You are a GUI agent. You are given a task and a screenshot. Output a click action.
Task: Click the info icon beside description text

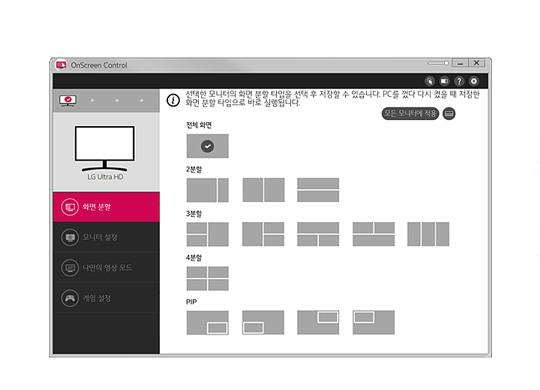173,100
